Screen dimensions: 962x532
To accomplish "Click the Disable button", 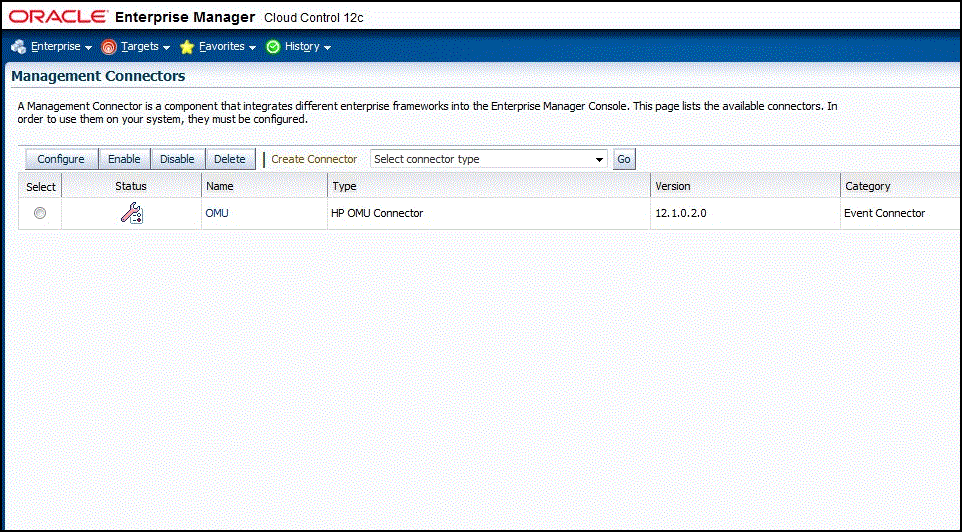I will pyautogui.click(x=177, y=159).
